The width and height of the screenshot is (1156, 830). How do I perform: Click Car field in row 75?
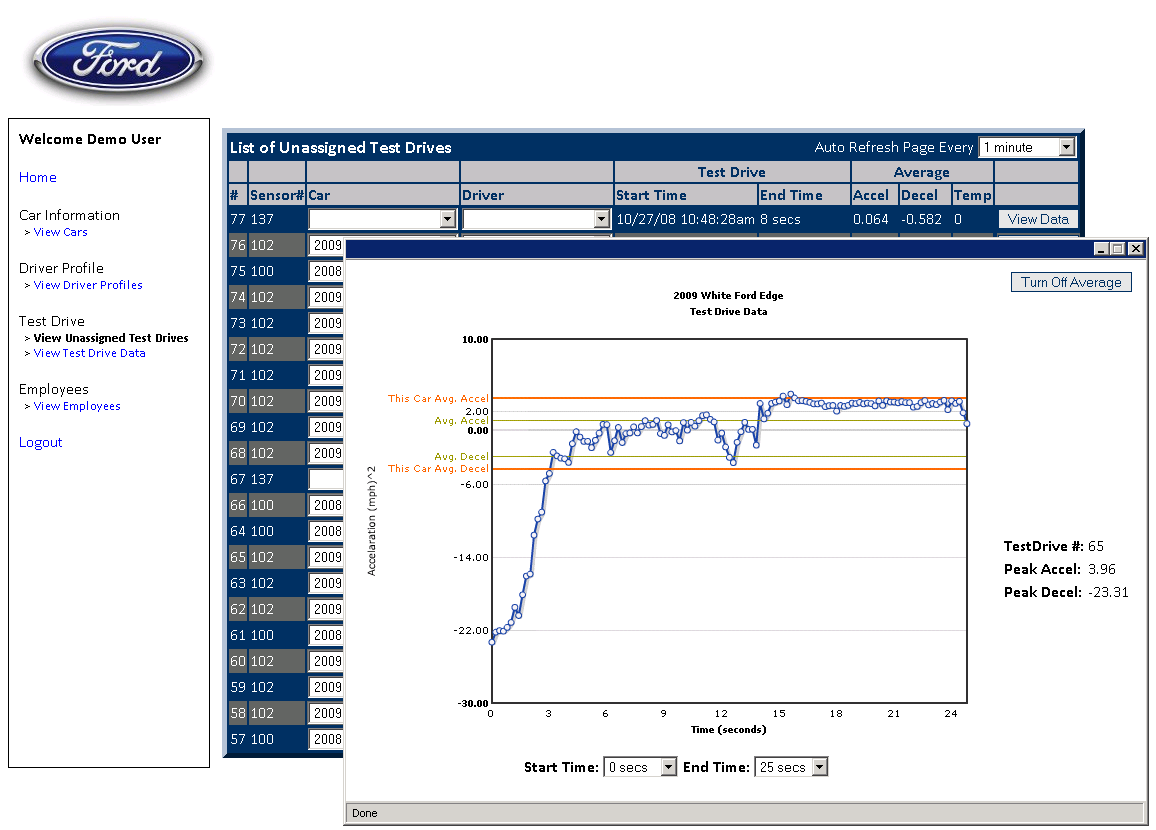pyautogui.click(x=326, y=271)
